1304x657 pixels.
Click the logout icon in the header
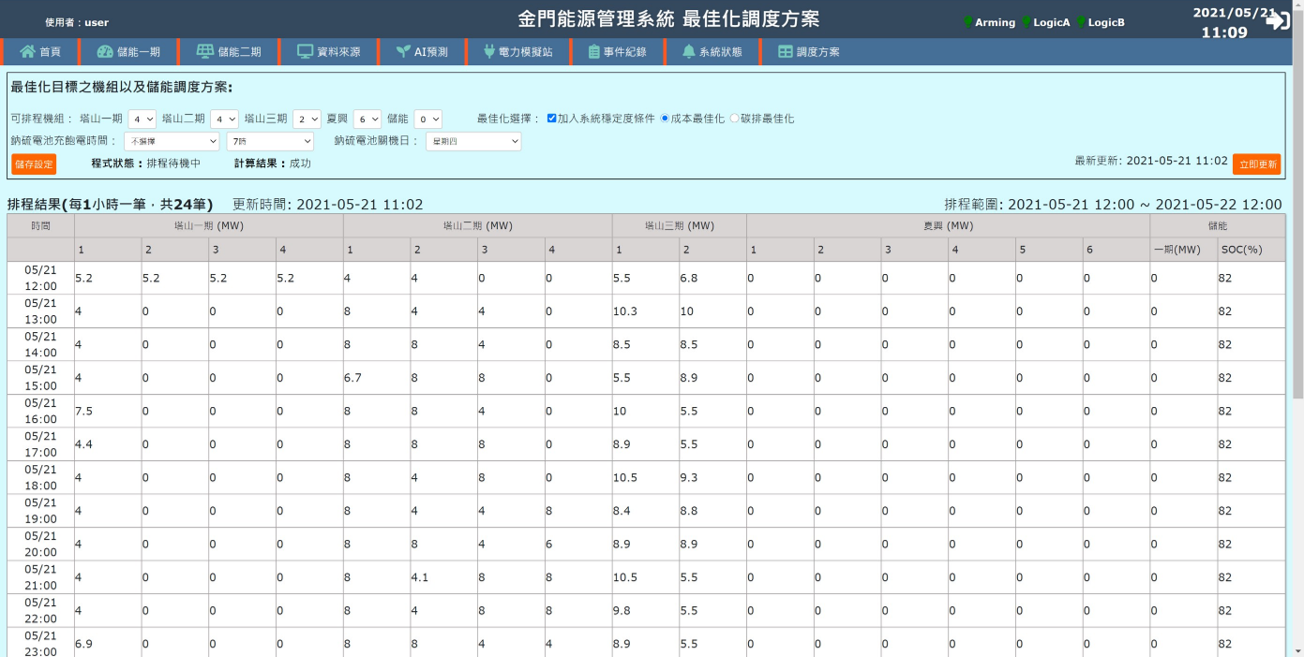tap(1278, 21)
